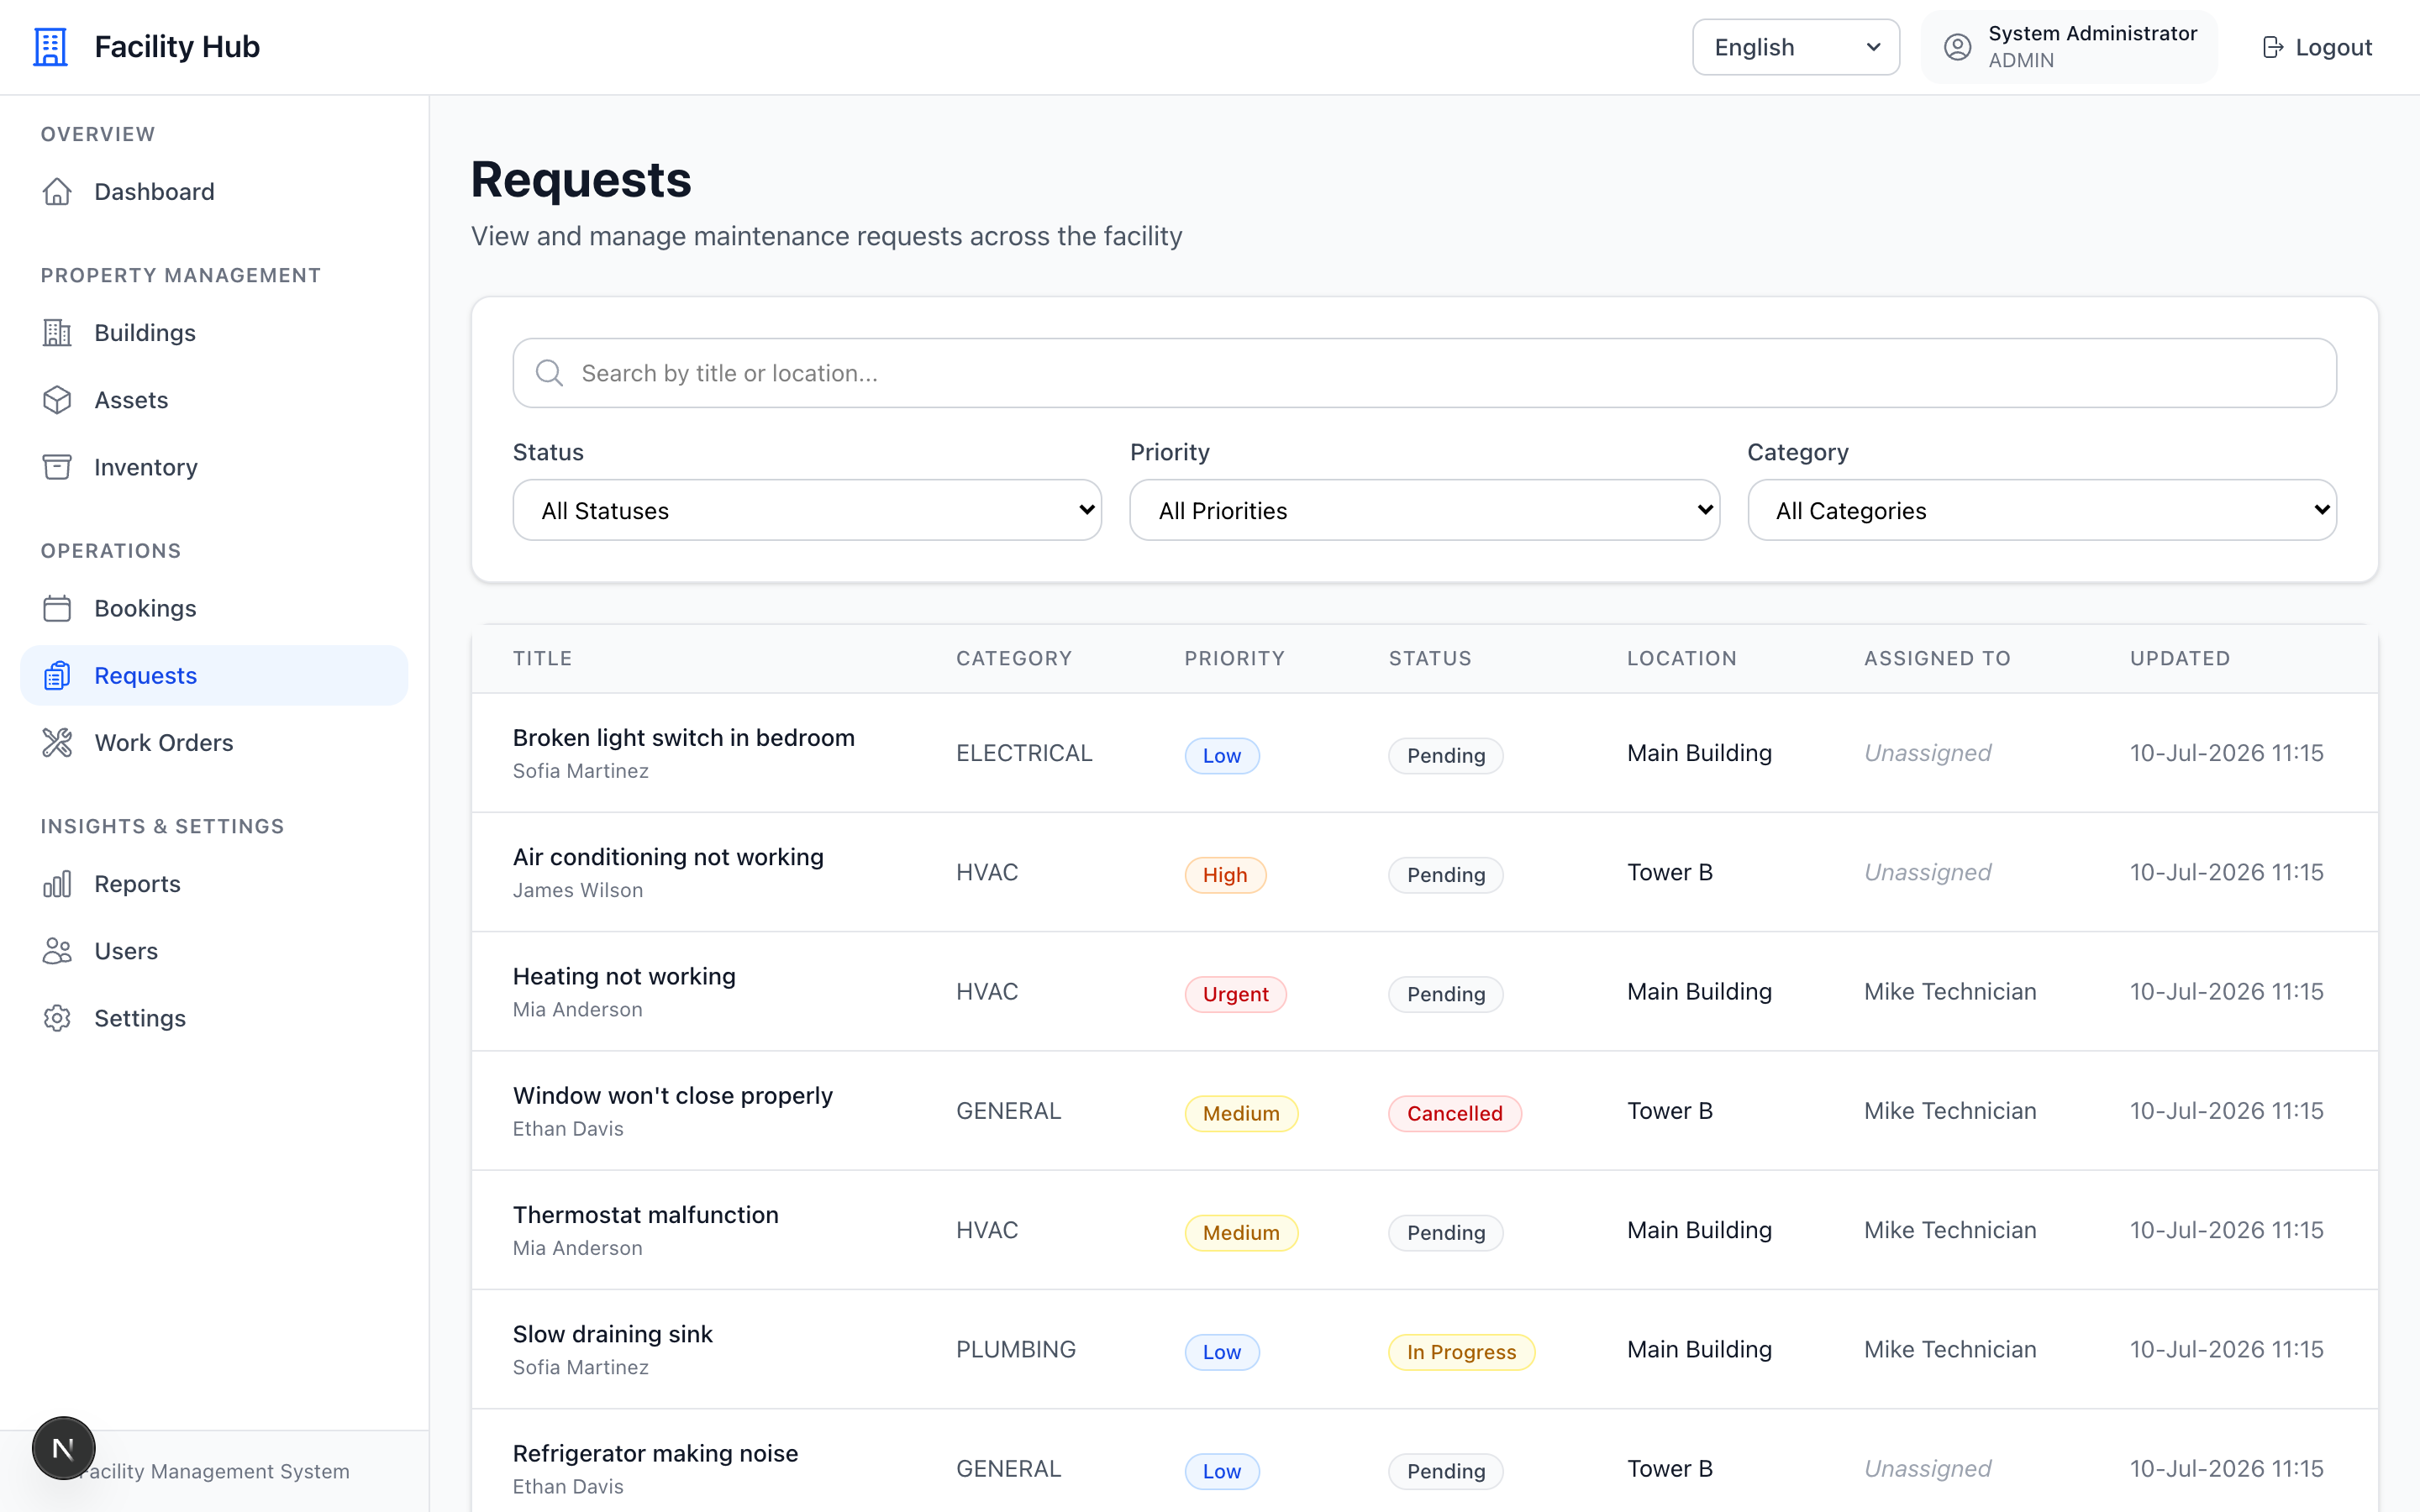This screenshot has width=2420, height=1512.
Task: Open the Work Orders menu item
Action: [x=214, y=742]
